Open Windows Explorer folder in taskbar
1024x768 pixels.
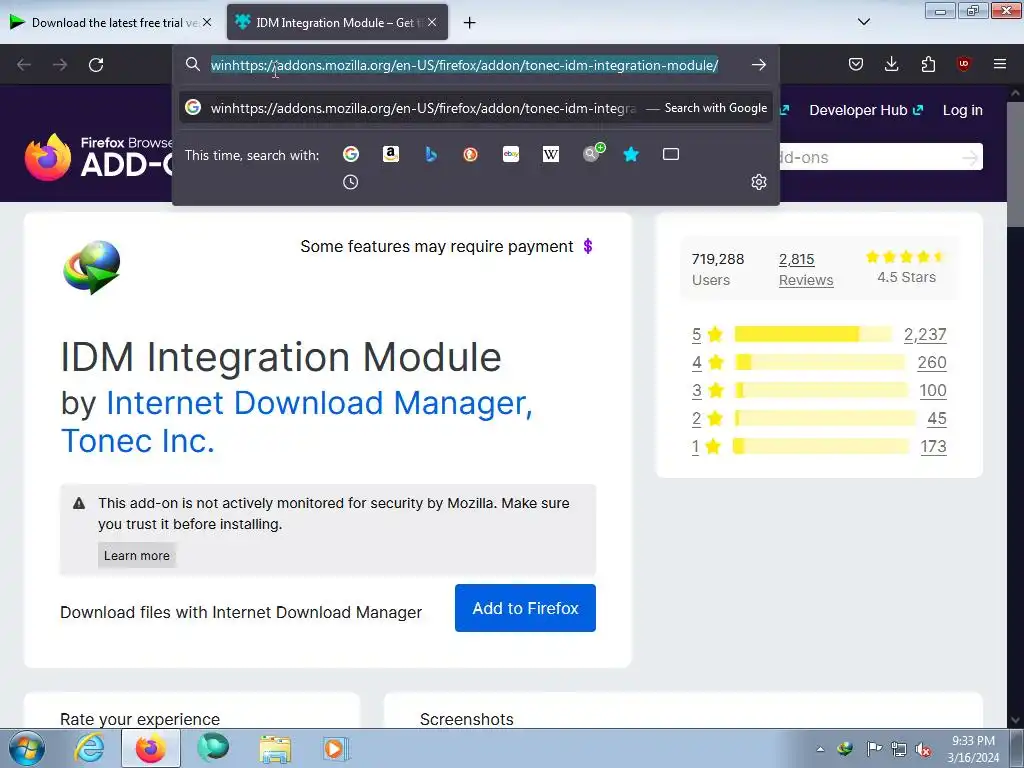(x=275, y=749)
